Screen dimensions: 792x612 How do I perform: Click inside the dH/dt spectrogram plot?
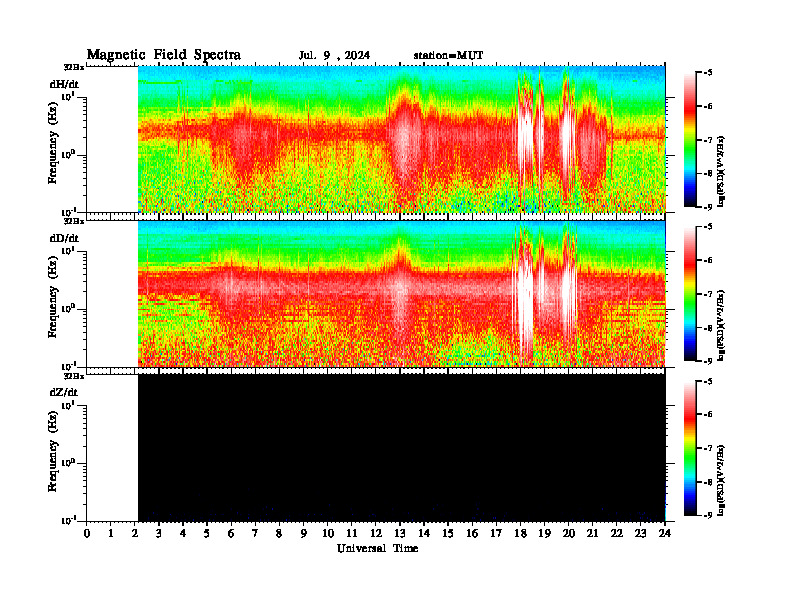(402, 139)
